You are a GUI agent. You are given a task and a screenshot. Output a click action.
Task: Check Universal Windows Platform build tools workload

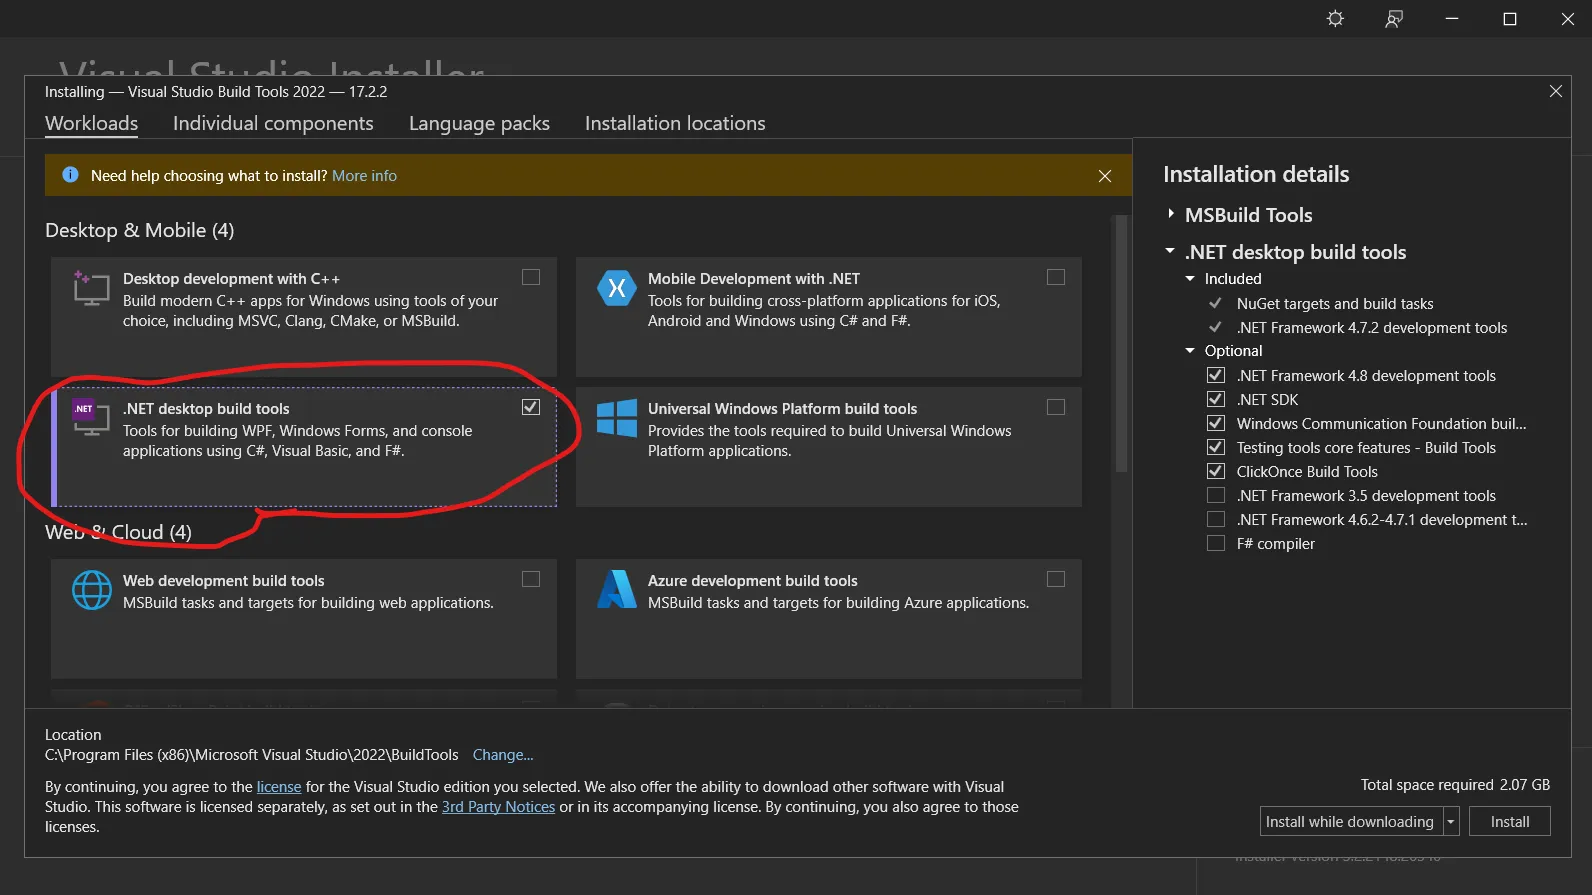[x=1056, y=407]
